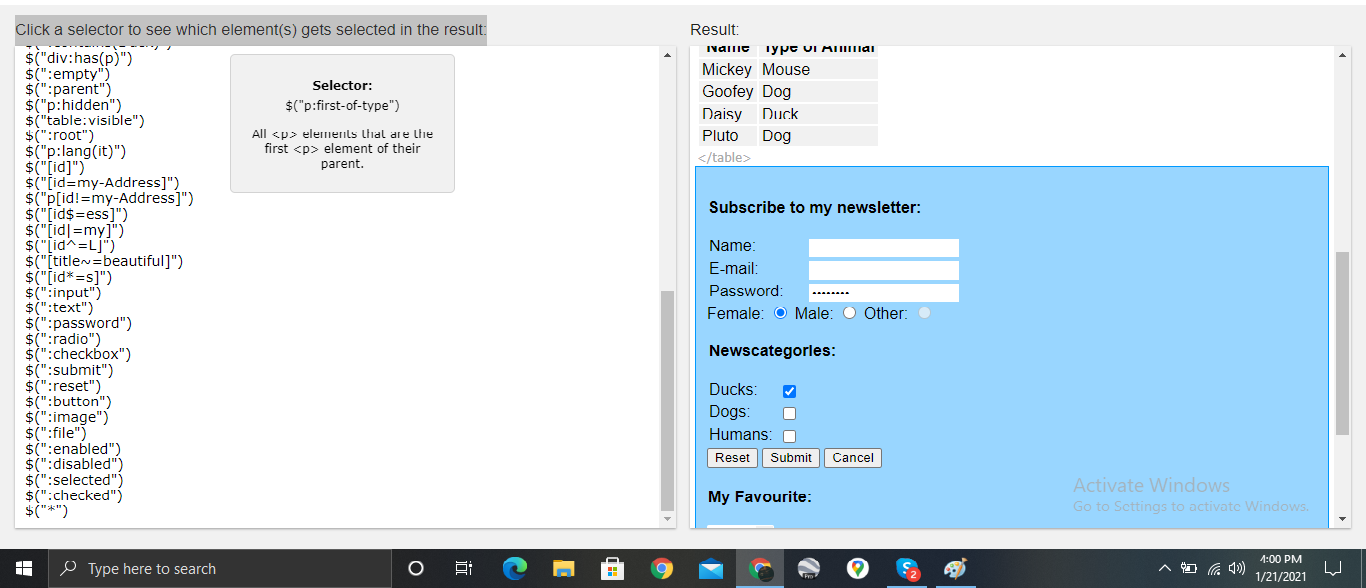
Task: Click the Name input field
Action: pos(883,247)
